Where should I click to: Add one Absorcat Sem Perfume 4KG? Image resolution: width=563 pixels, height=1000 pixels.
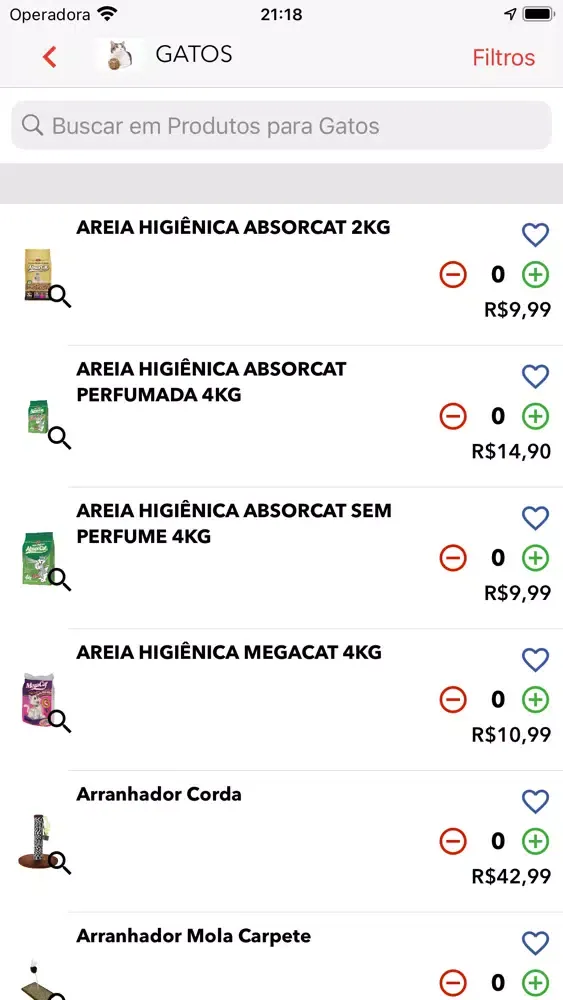tap(535, 558)
